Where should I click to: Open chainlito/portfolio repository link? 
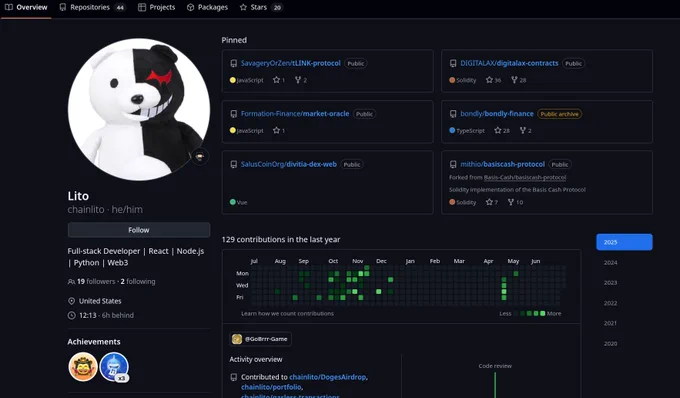pos(271,387)
